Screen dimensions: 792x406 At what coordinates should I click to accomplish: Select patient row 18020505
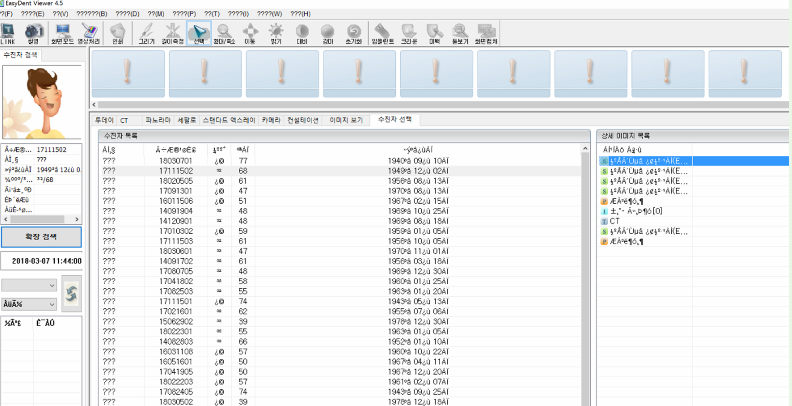[x=340, y=181]
